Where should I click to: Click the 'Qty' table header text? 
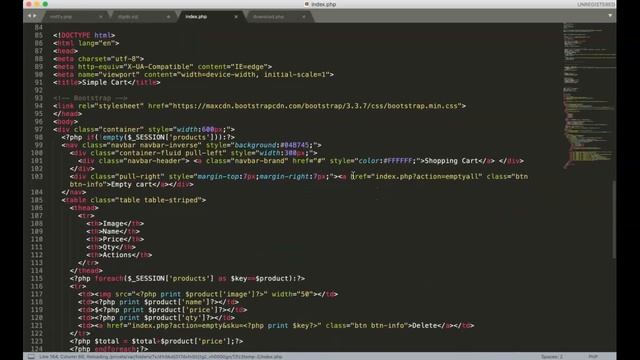pyautogui.click(x=109, y=247)
